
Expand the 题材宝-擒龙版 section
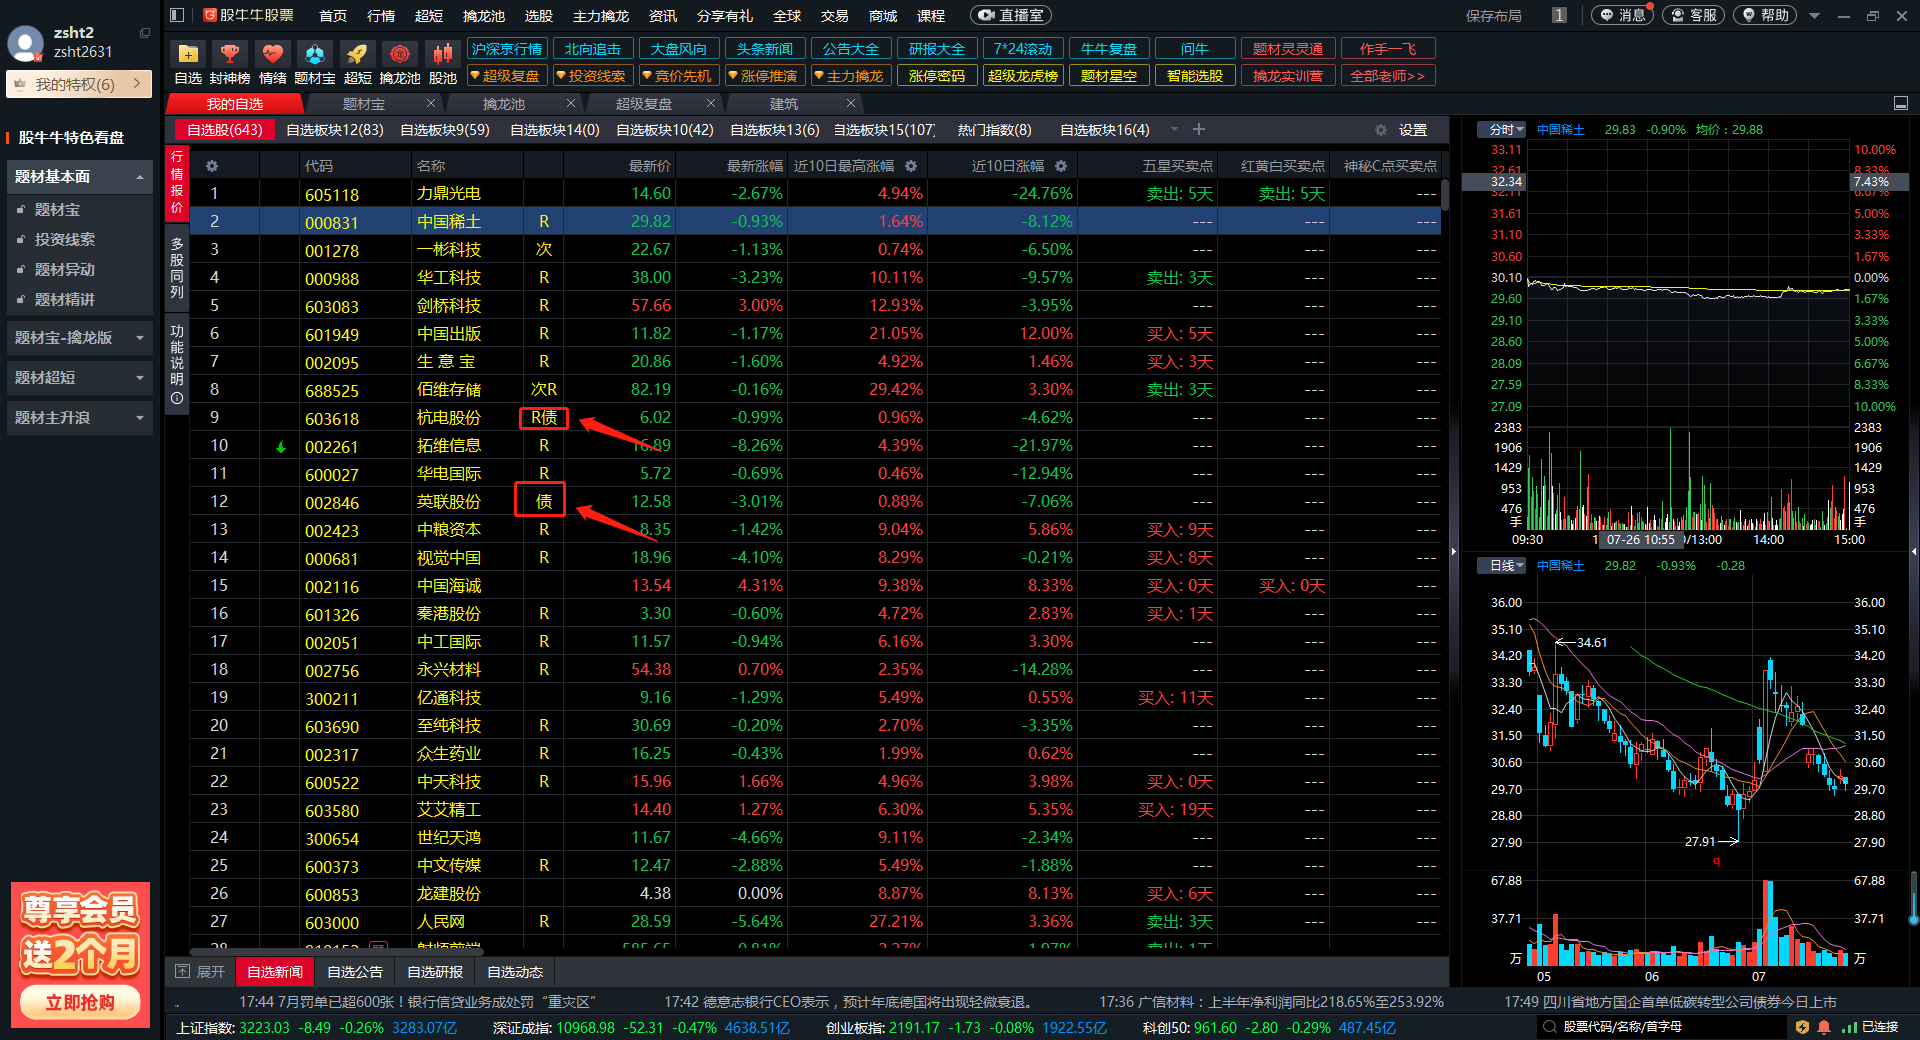pyautogui.click(x=80, y=338)
